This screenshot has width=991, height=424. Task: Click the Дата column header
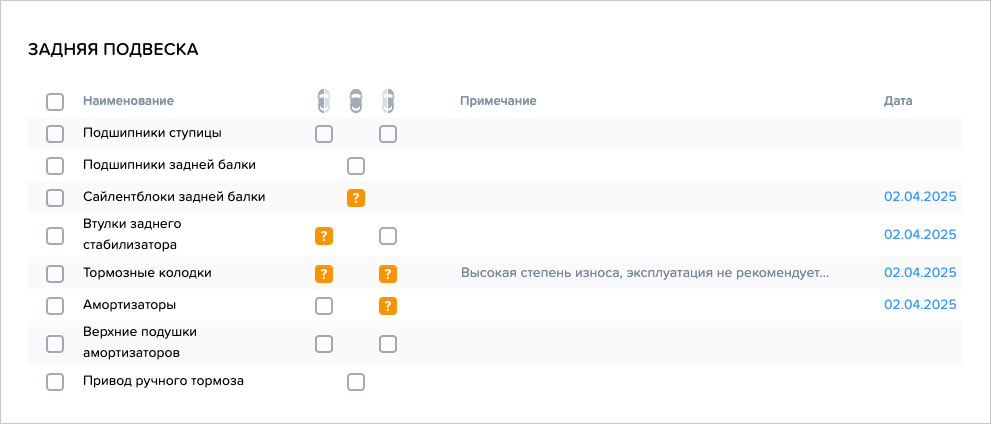[897, 101]
